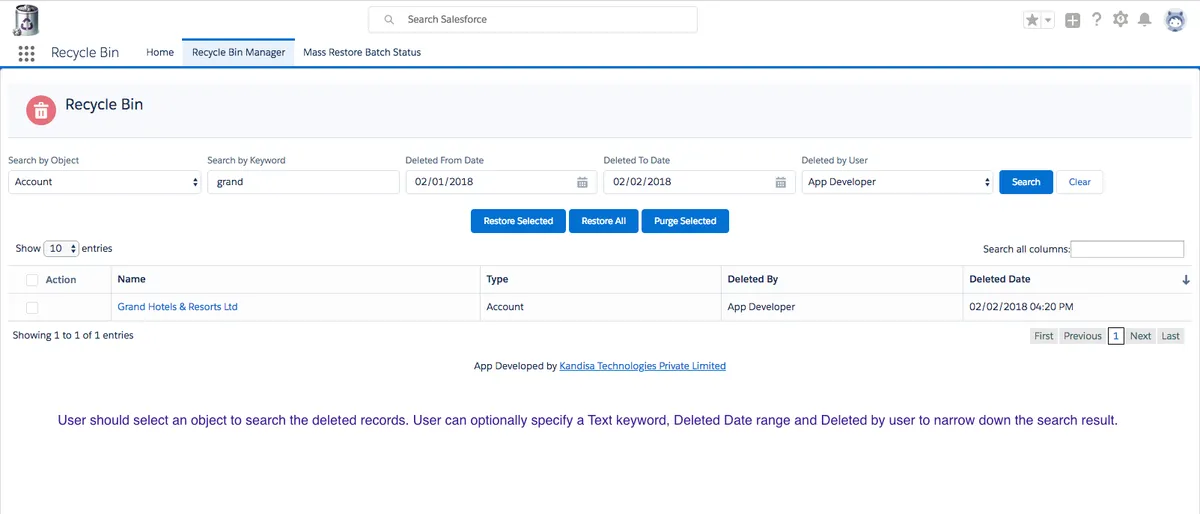Click the Restore All button
The width and height of the screenshot is (1200, 514).
click(x=604, y=221)
